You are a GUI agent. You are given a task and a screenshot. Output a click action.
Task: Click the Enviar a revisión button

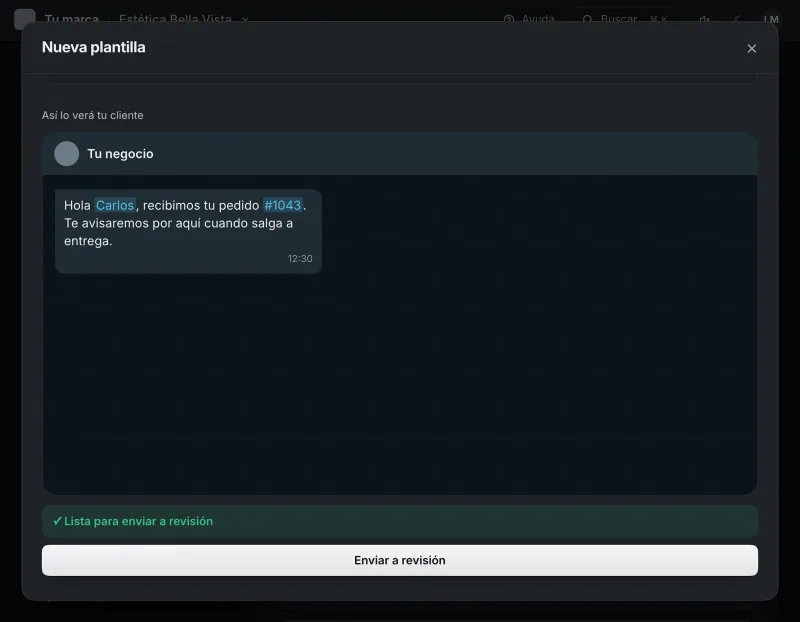click(399, 560)
